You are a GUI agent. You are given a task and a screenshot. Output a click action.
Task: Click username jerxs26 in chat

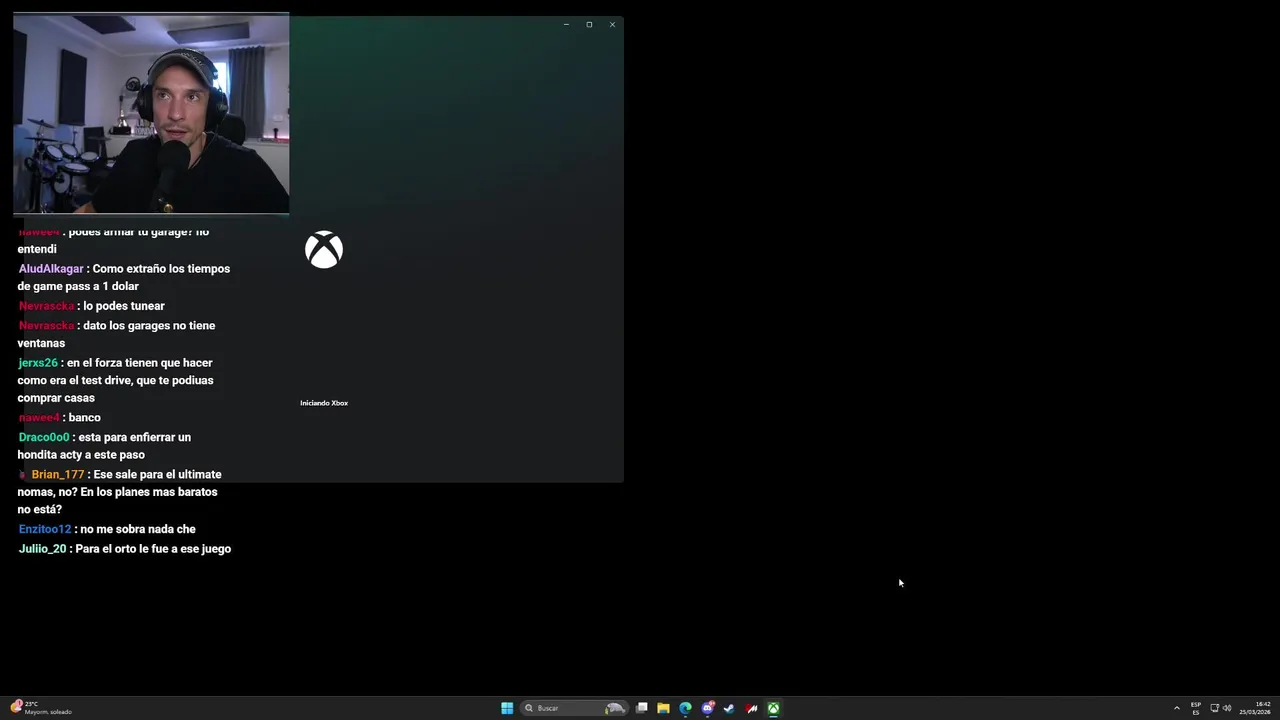coord(38,363)
